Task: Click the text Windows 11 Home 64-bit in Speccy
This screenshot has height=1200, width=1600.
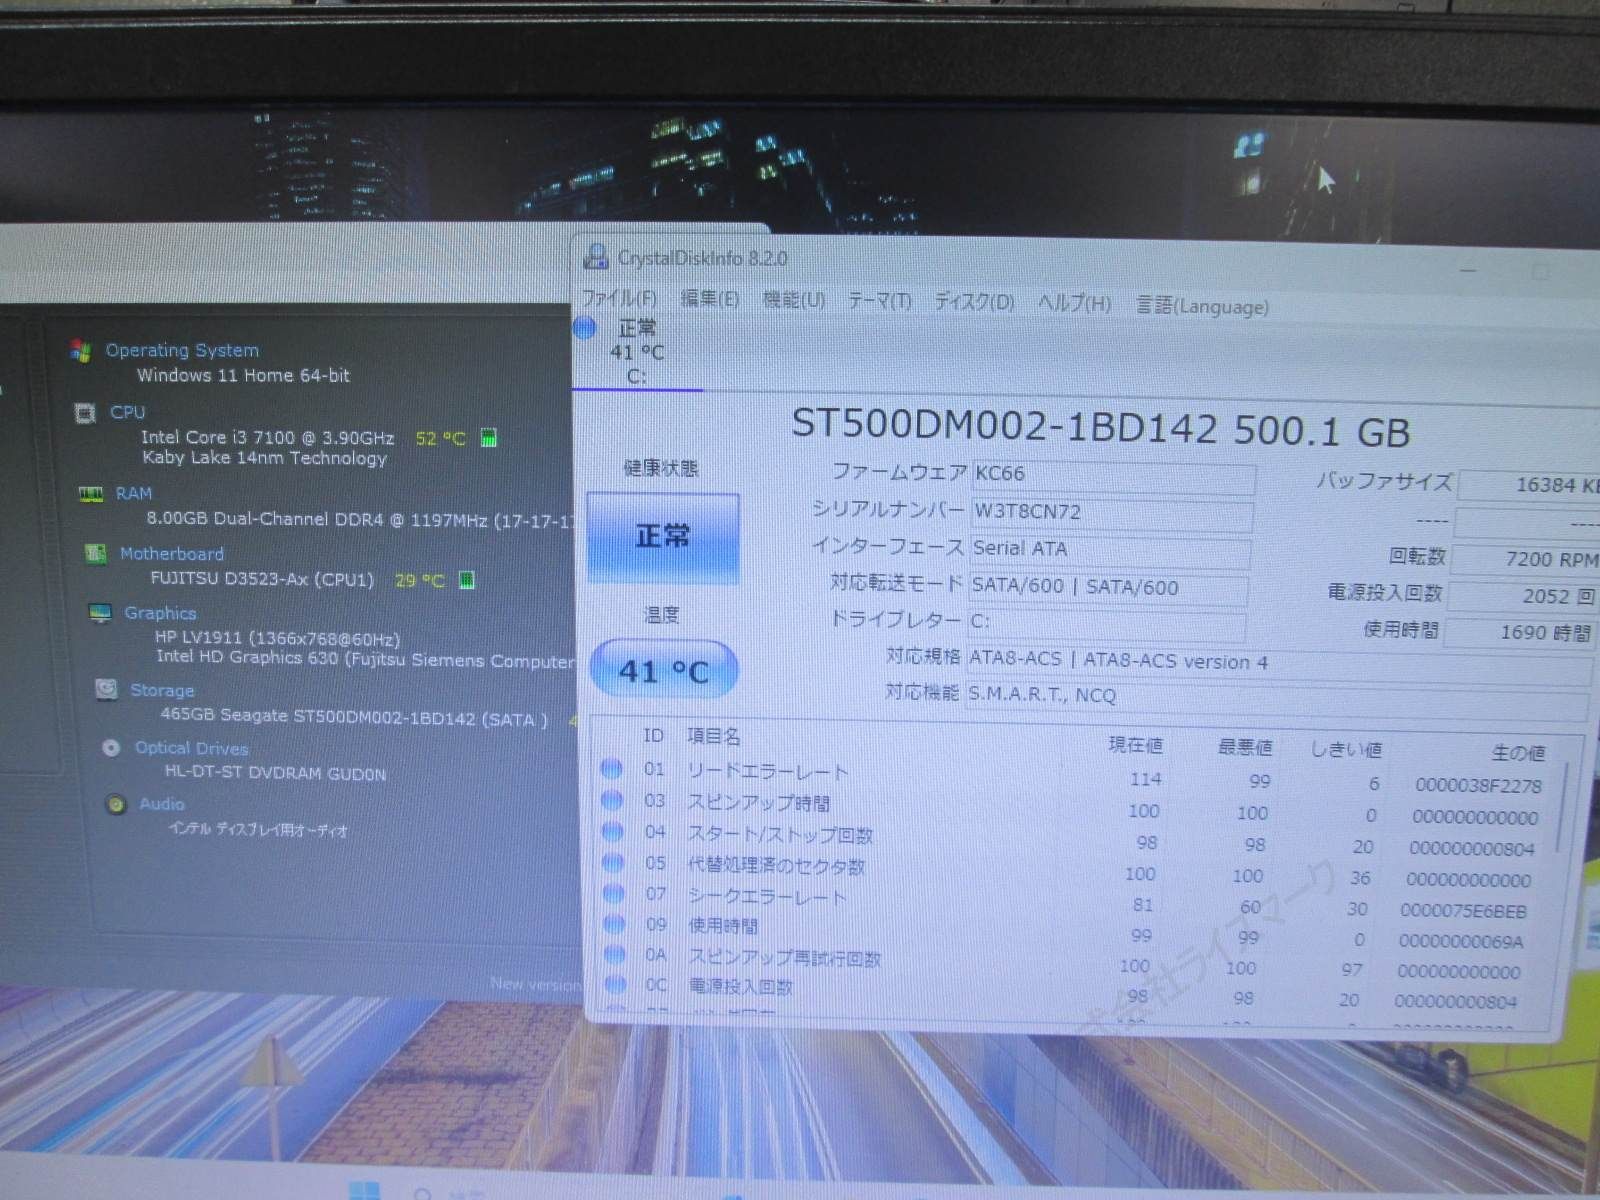Action: pyautogui.click(x=243, y=376)
